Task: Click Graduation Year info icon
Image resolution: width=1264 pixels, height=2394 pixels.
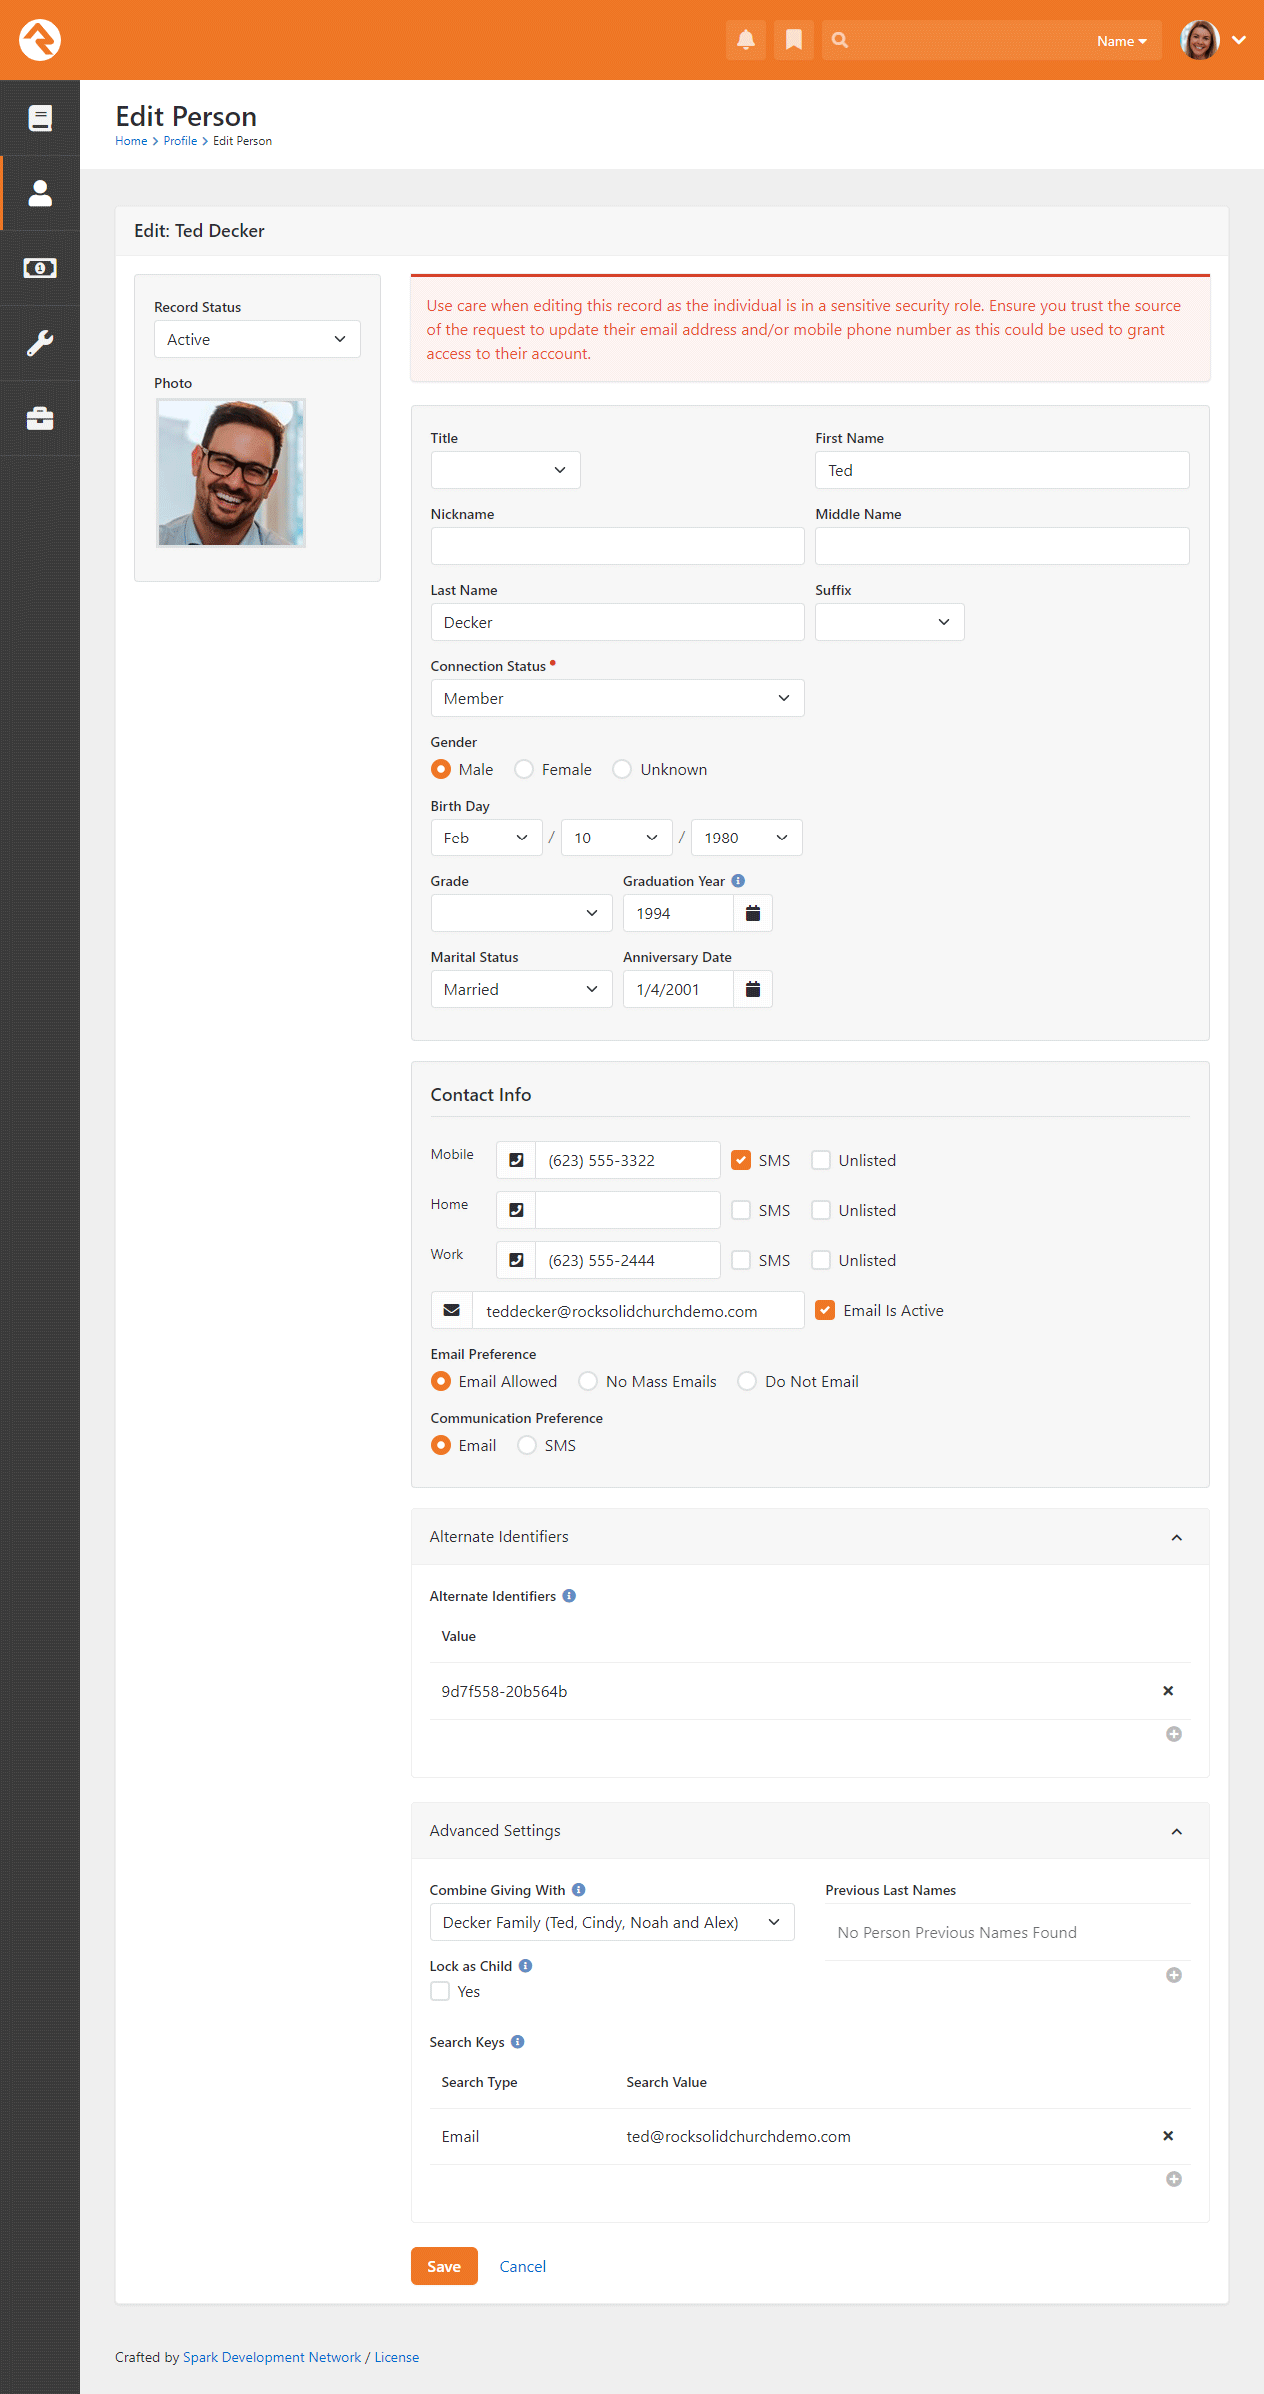Action: 738,881
